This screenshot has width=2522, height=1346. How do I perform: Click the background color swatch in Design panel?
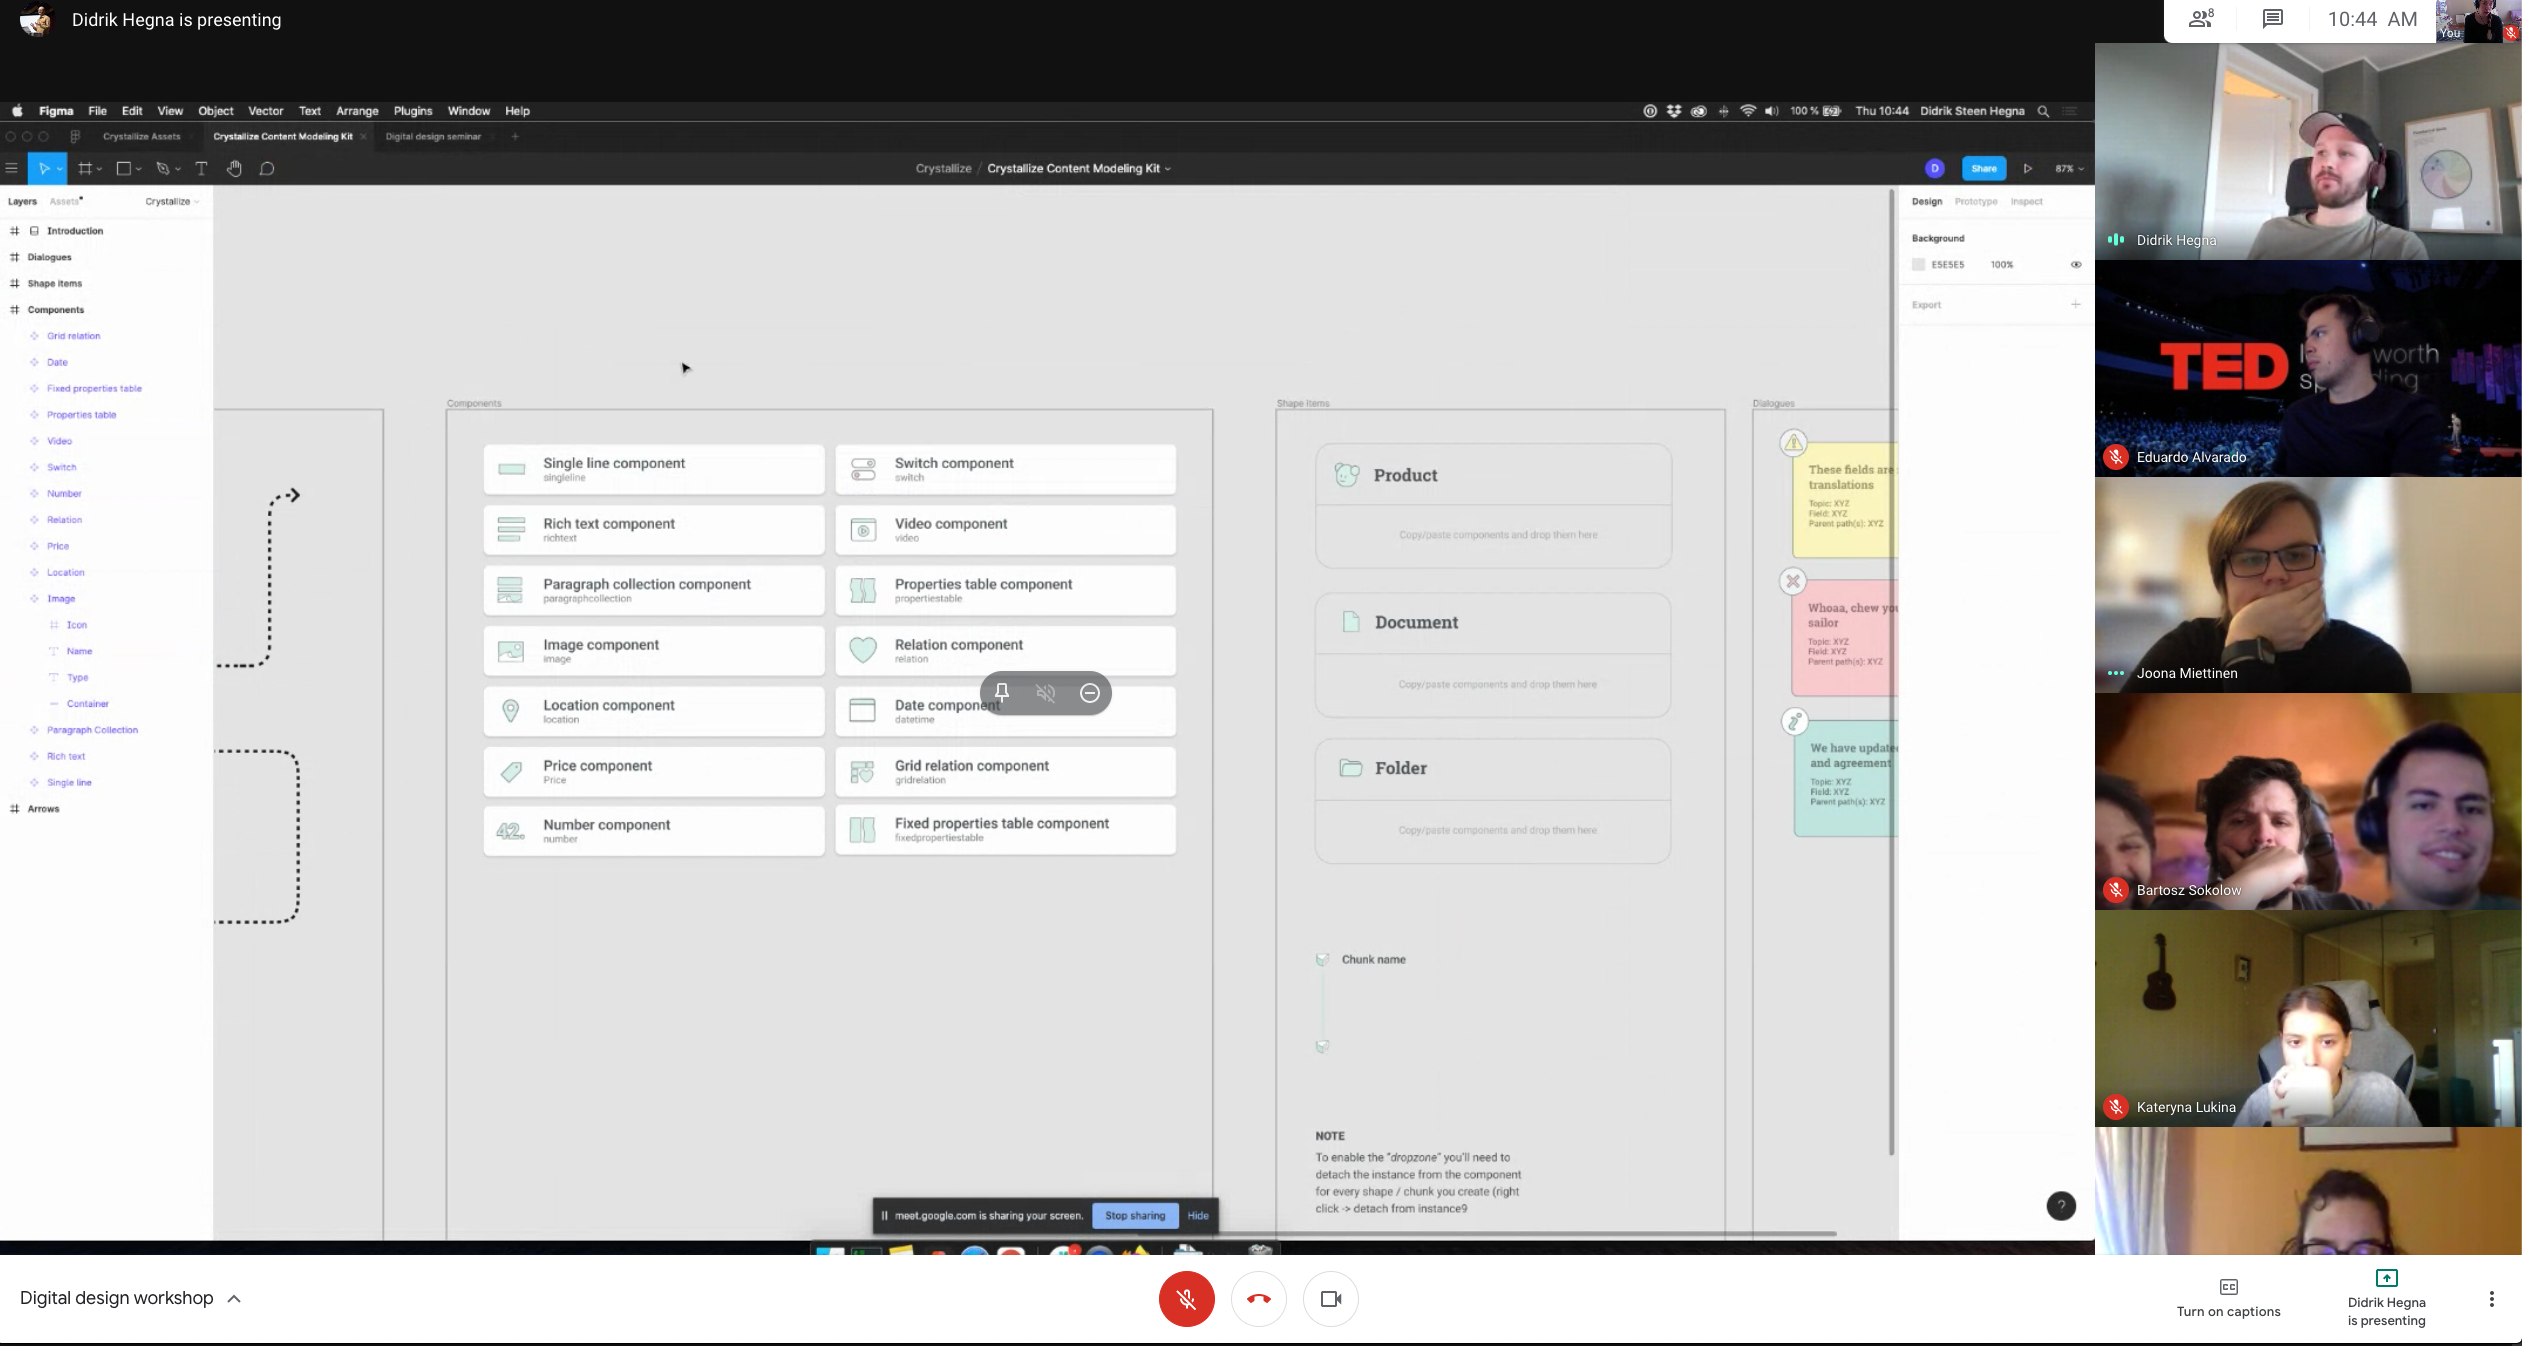pos(1918,264)
